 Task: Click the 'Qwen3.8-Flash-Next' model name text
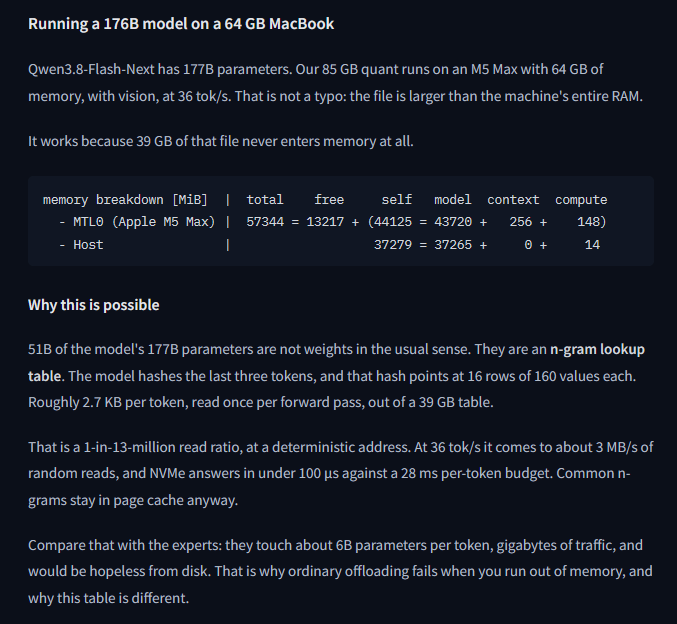91,69
